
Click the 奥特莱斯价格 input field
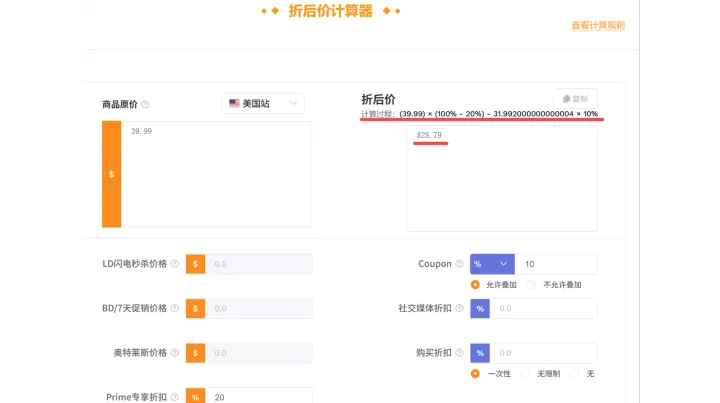pyautogui.click(x=259, y=353)
